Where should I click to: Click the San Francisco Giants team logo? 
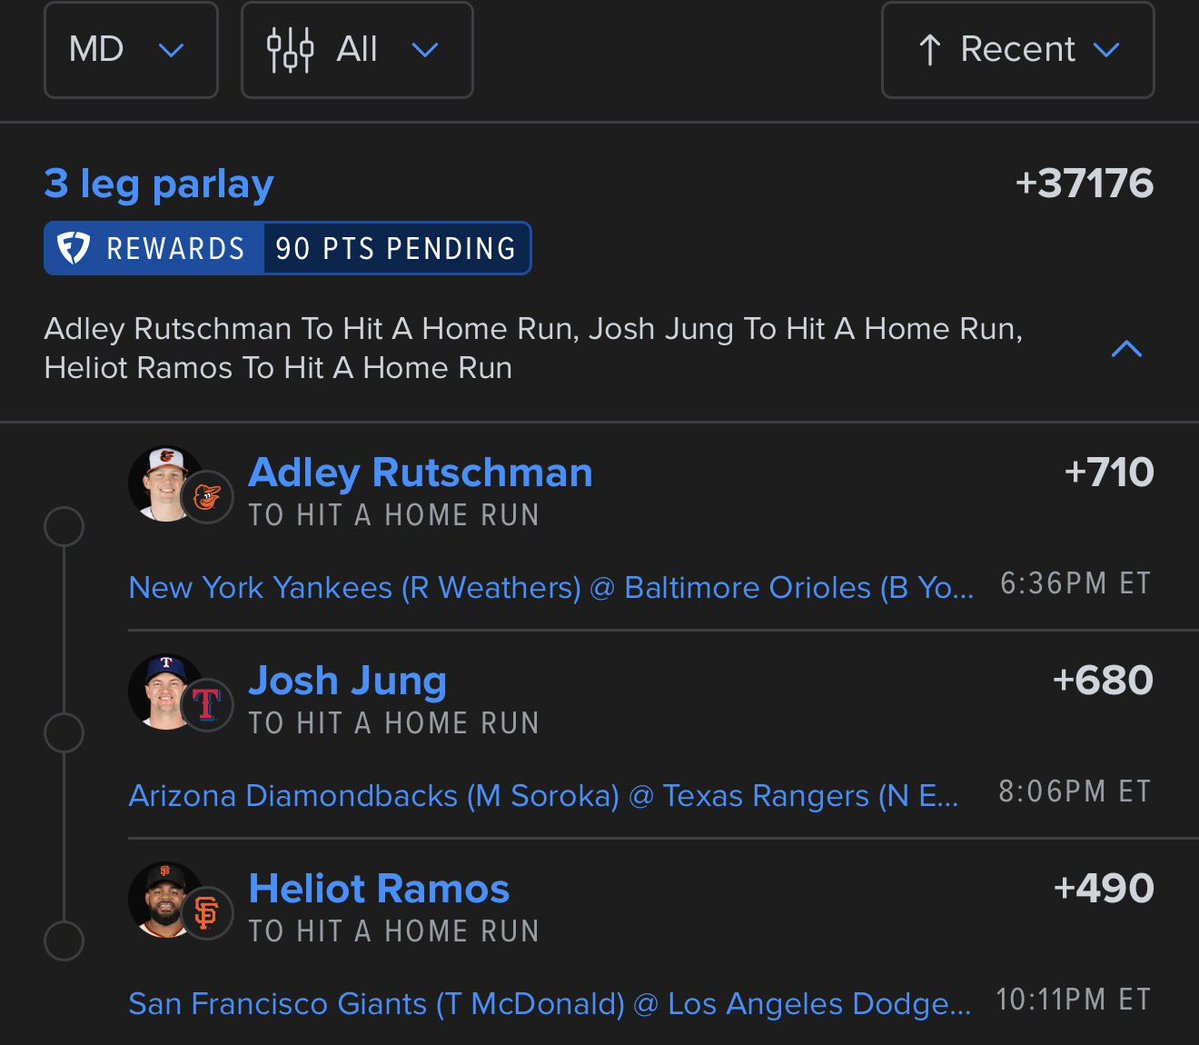[207, 913]
